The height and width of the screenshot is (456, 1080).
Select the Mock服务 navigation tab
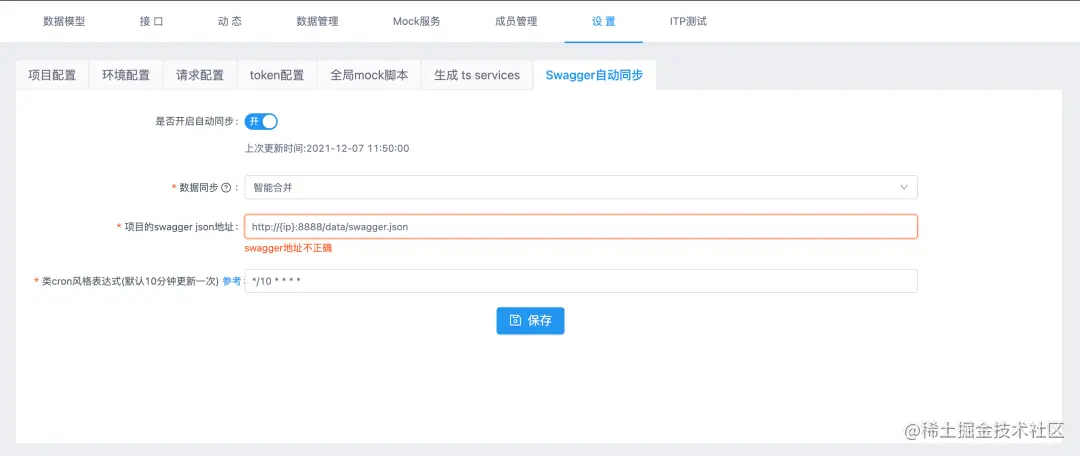[x=417, y=21]
